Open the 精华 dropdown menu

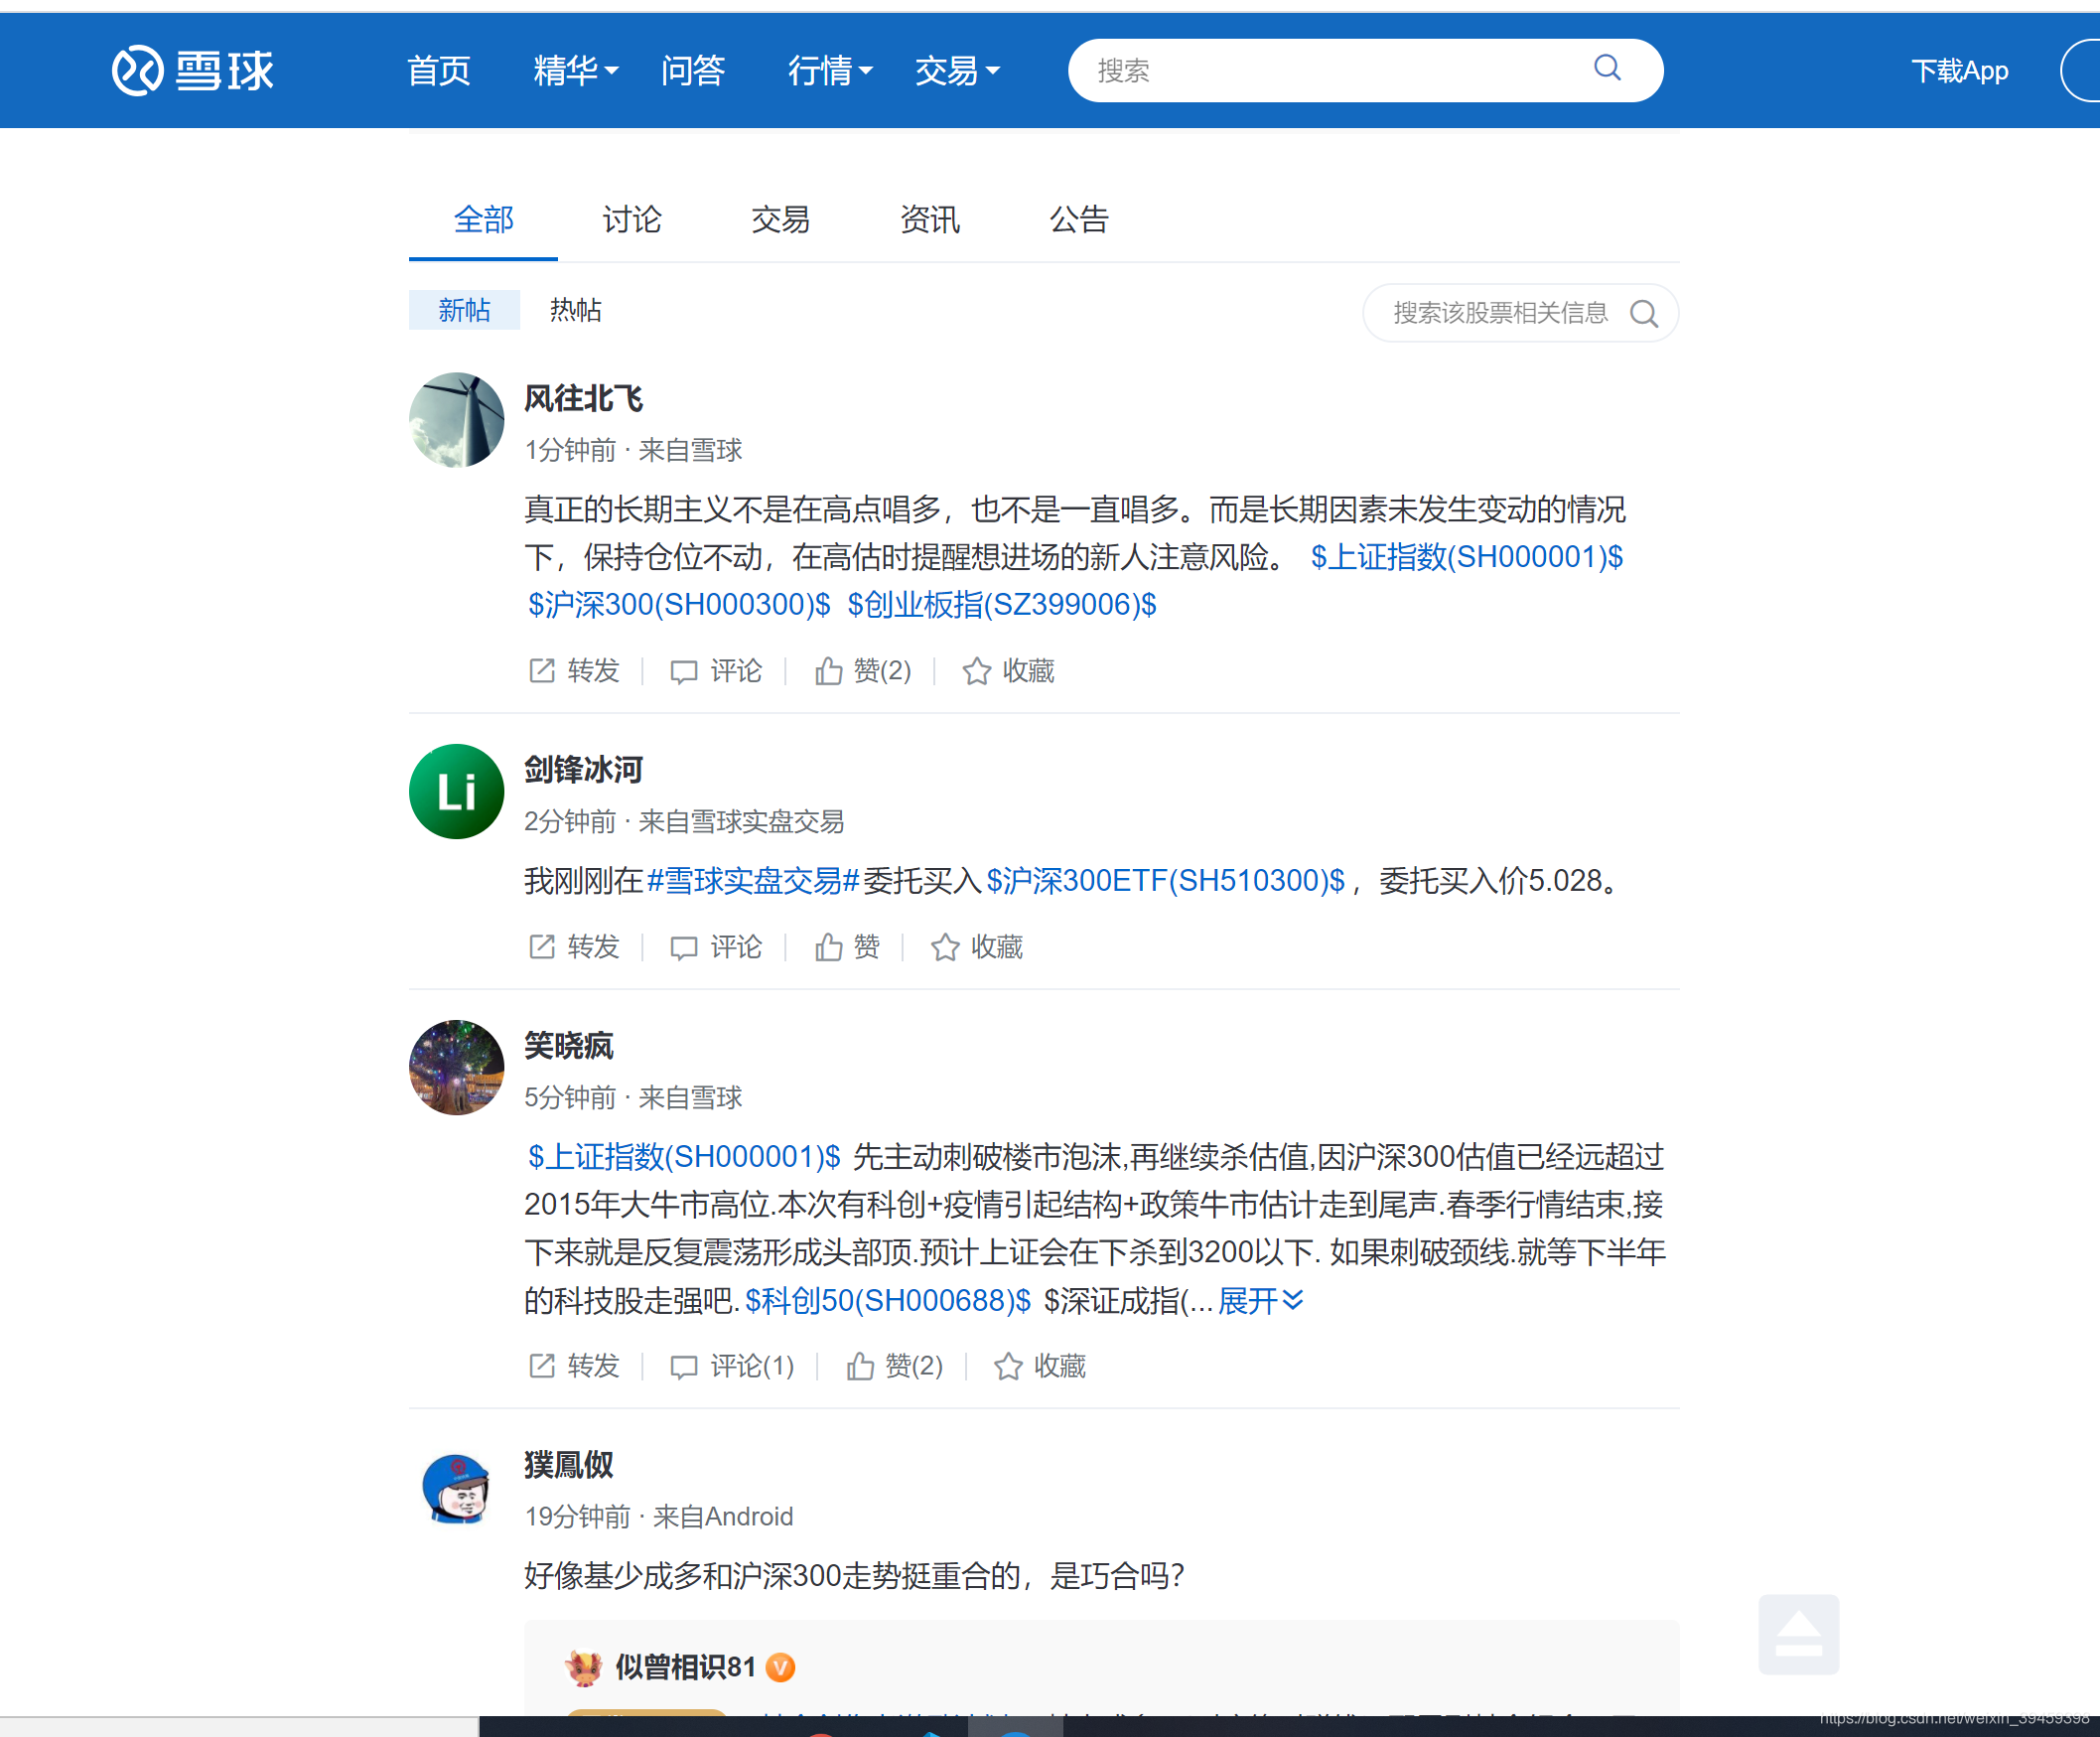click(x=575, y=70)
